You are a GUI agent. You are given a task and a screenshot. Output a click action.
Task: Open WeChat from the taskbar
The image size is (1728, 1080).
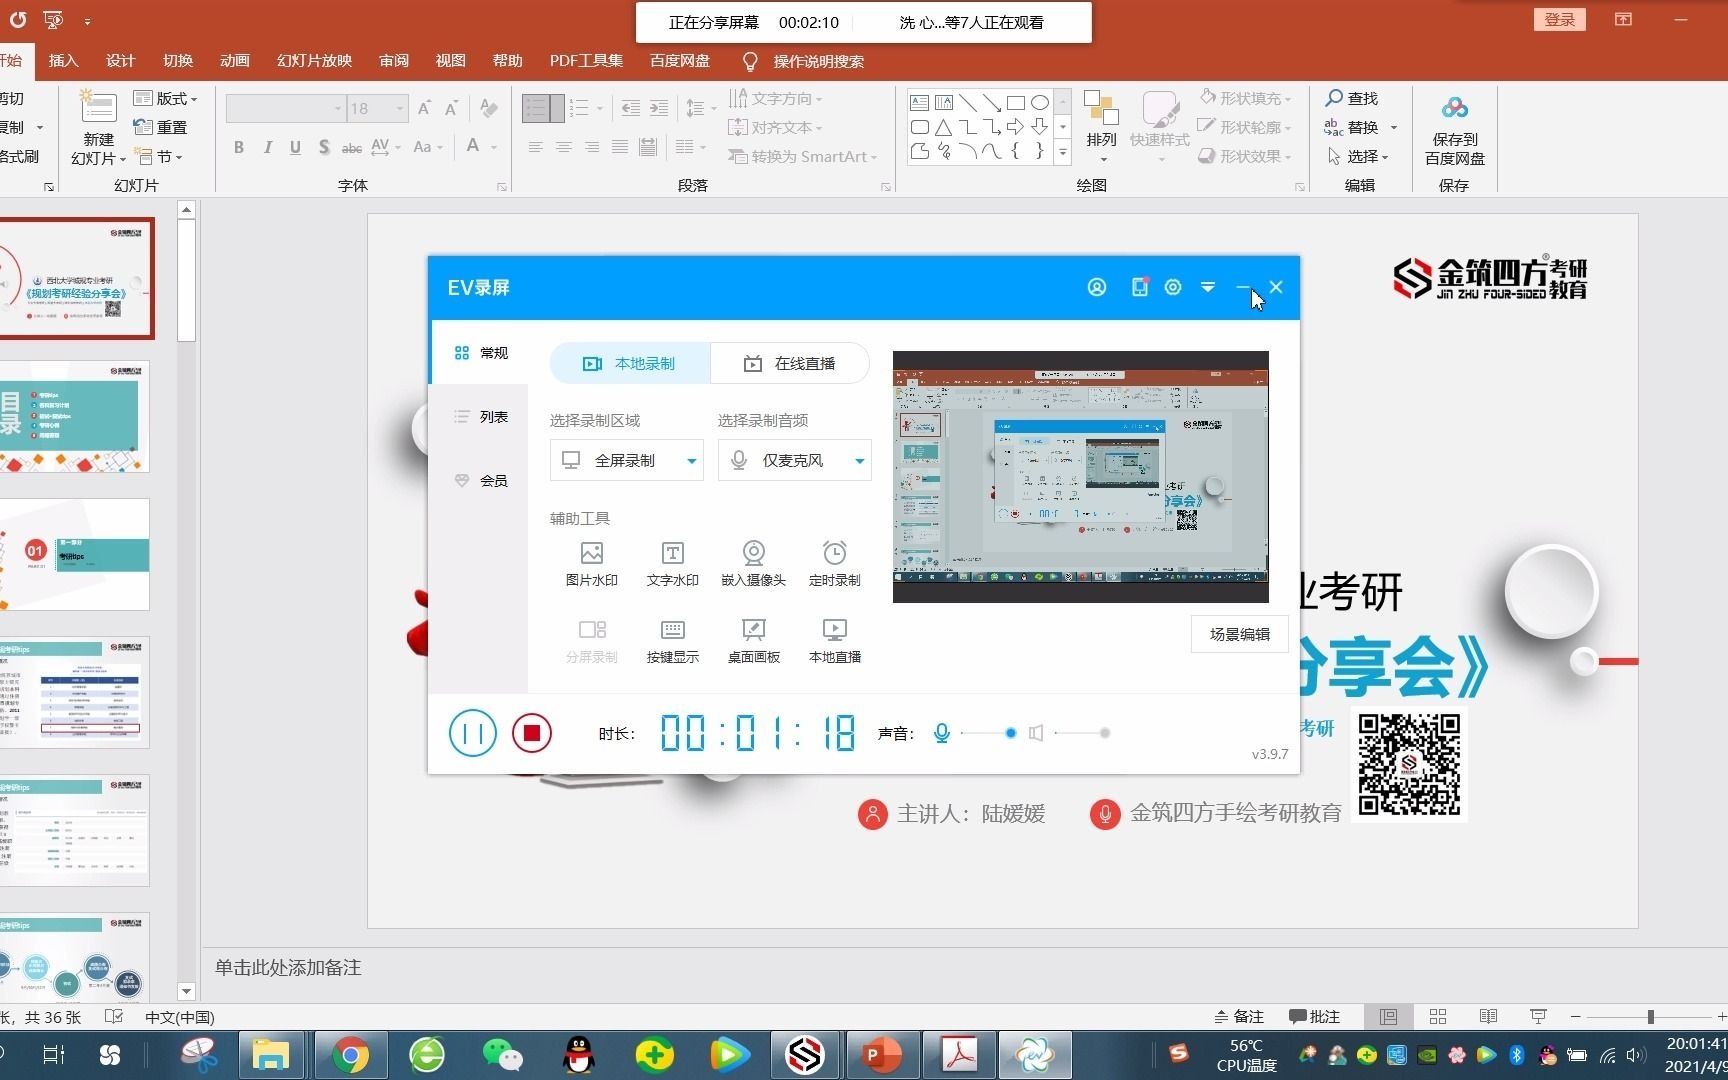click(x=502, y=1055)
